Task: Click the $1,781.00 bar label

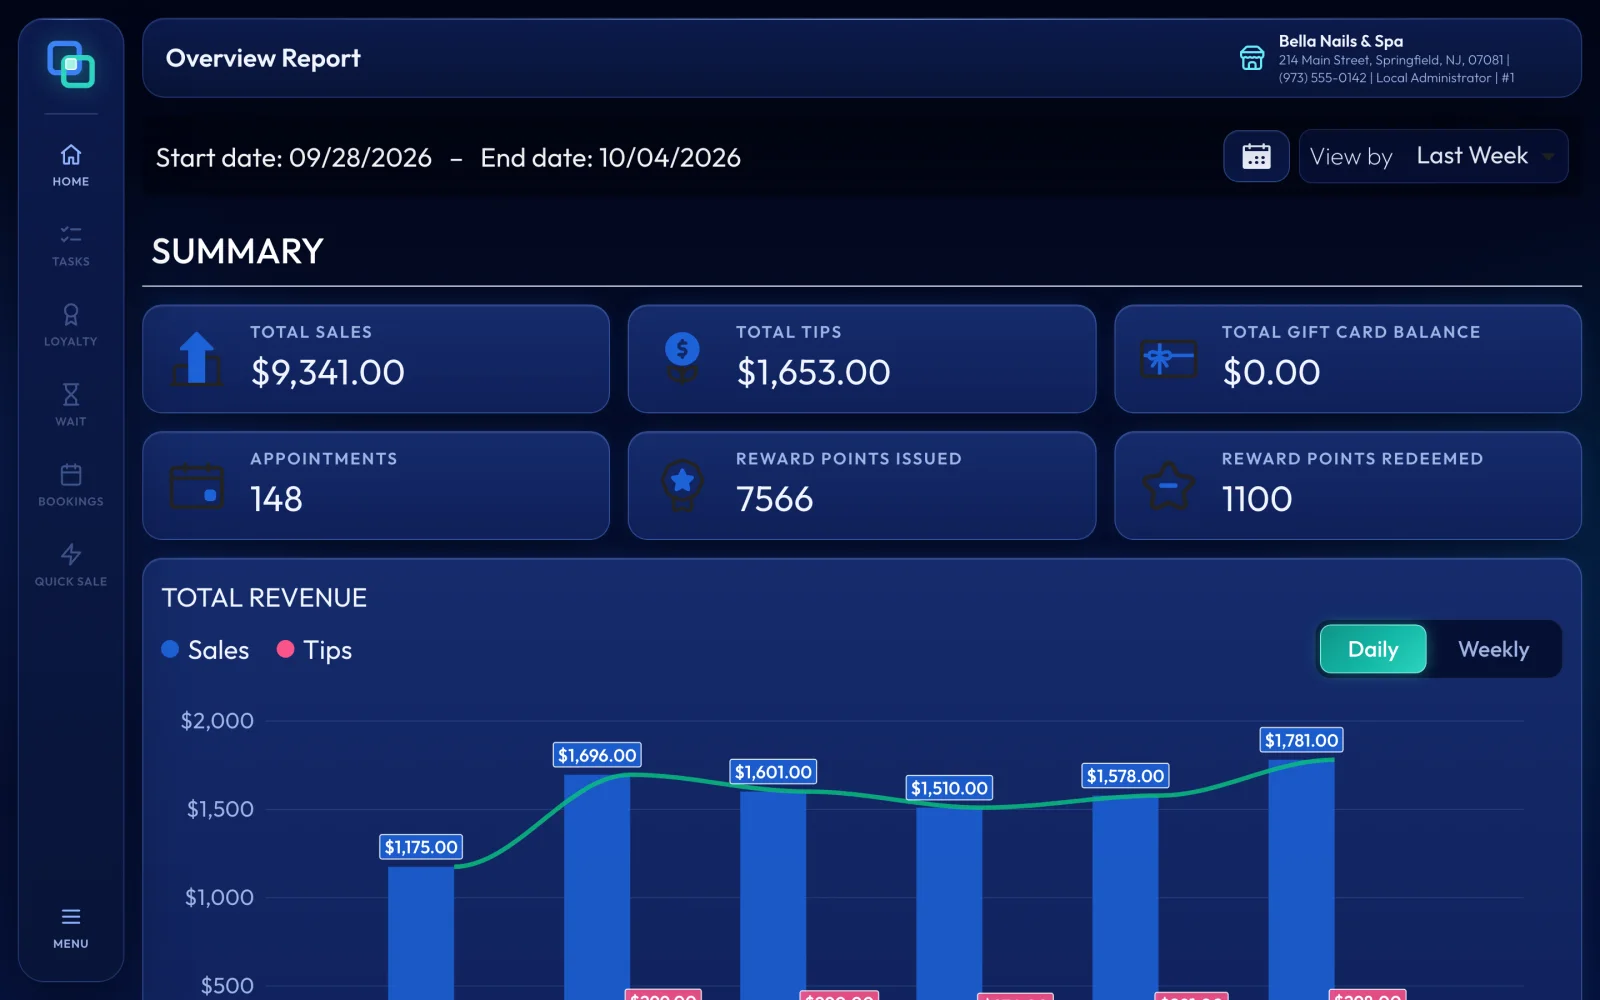Action: (x=1301, y=740)
